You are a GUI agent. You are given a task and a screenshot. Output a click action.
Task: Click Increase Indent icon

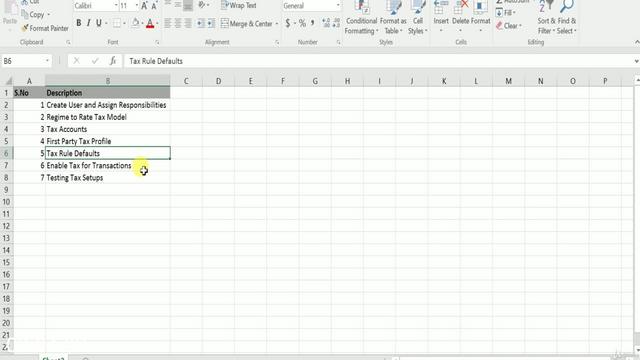211,24
